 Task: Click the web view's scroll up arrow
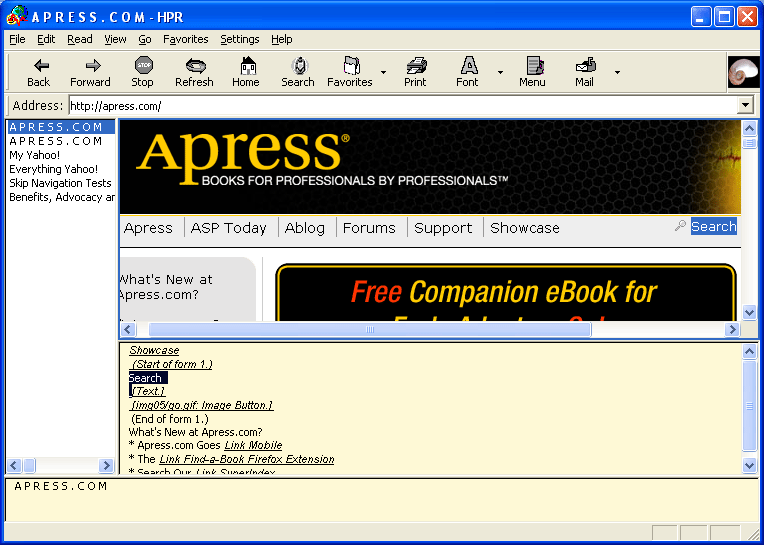[x=749, y=128]
